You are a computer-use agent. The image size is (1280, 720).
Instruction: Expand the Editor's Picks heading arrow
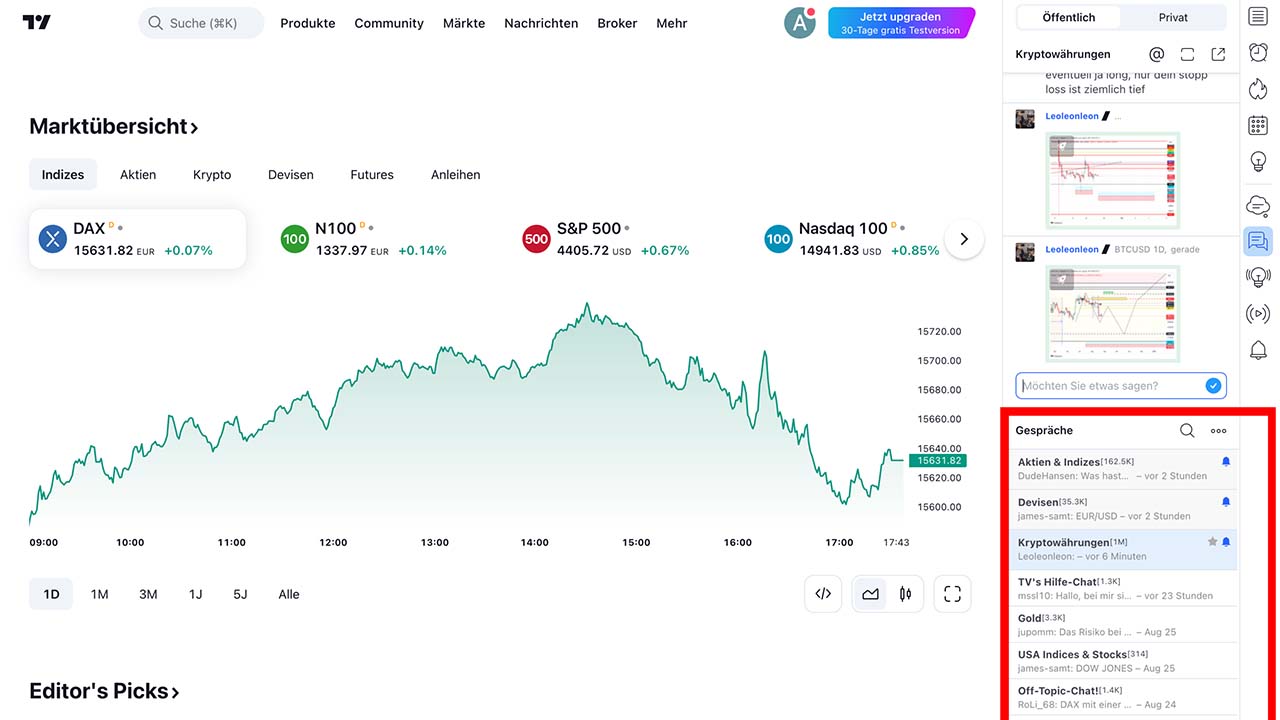(175, 692)
